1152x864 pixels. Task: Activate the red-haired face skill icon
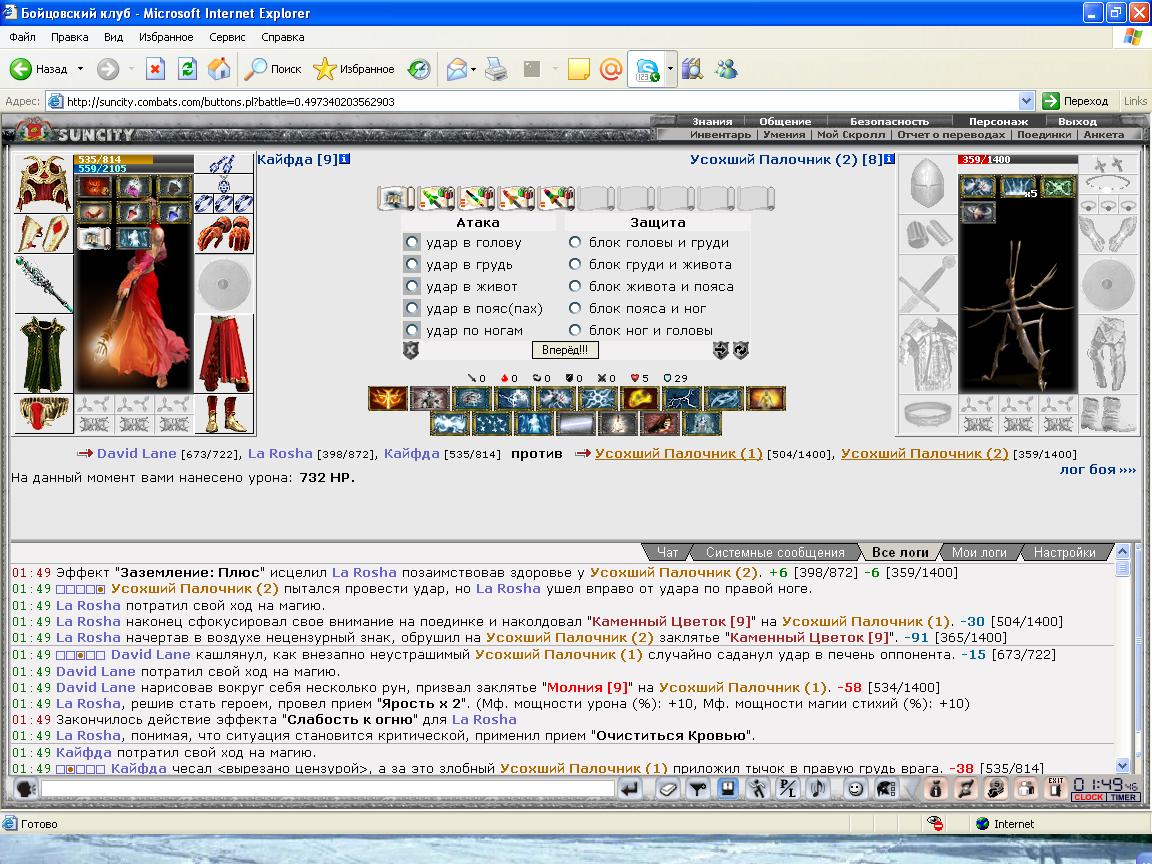point(659,423)
